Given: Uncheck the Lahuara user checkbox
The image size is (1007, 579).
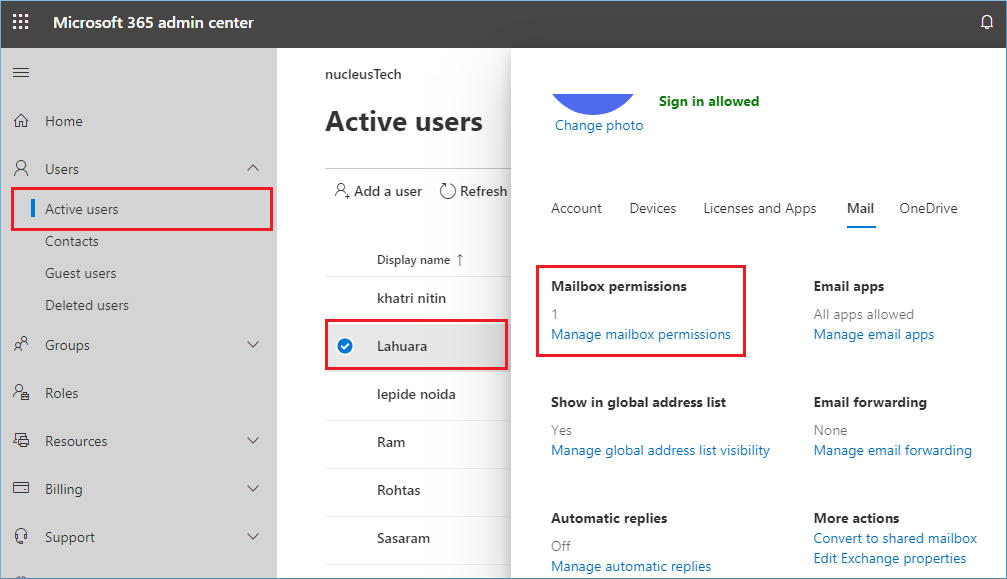Looking at the screenshot, I should (345, 346).
